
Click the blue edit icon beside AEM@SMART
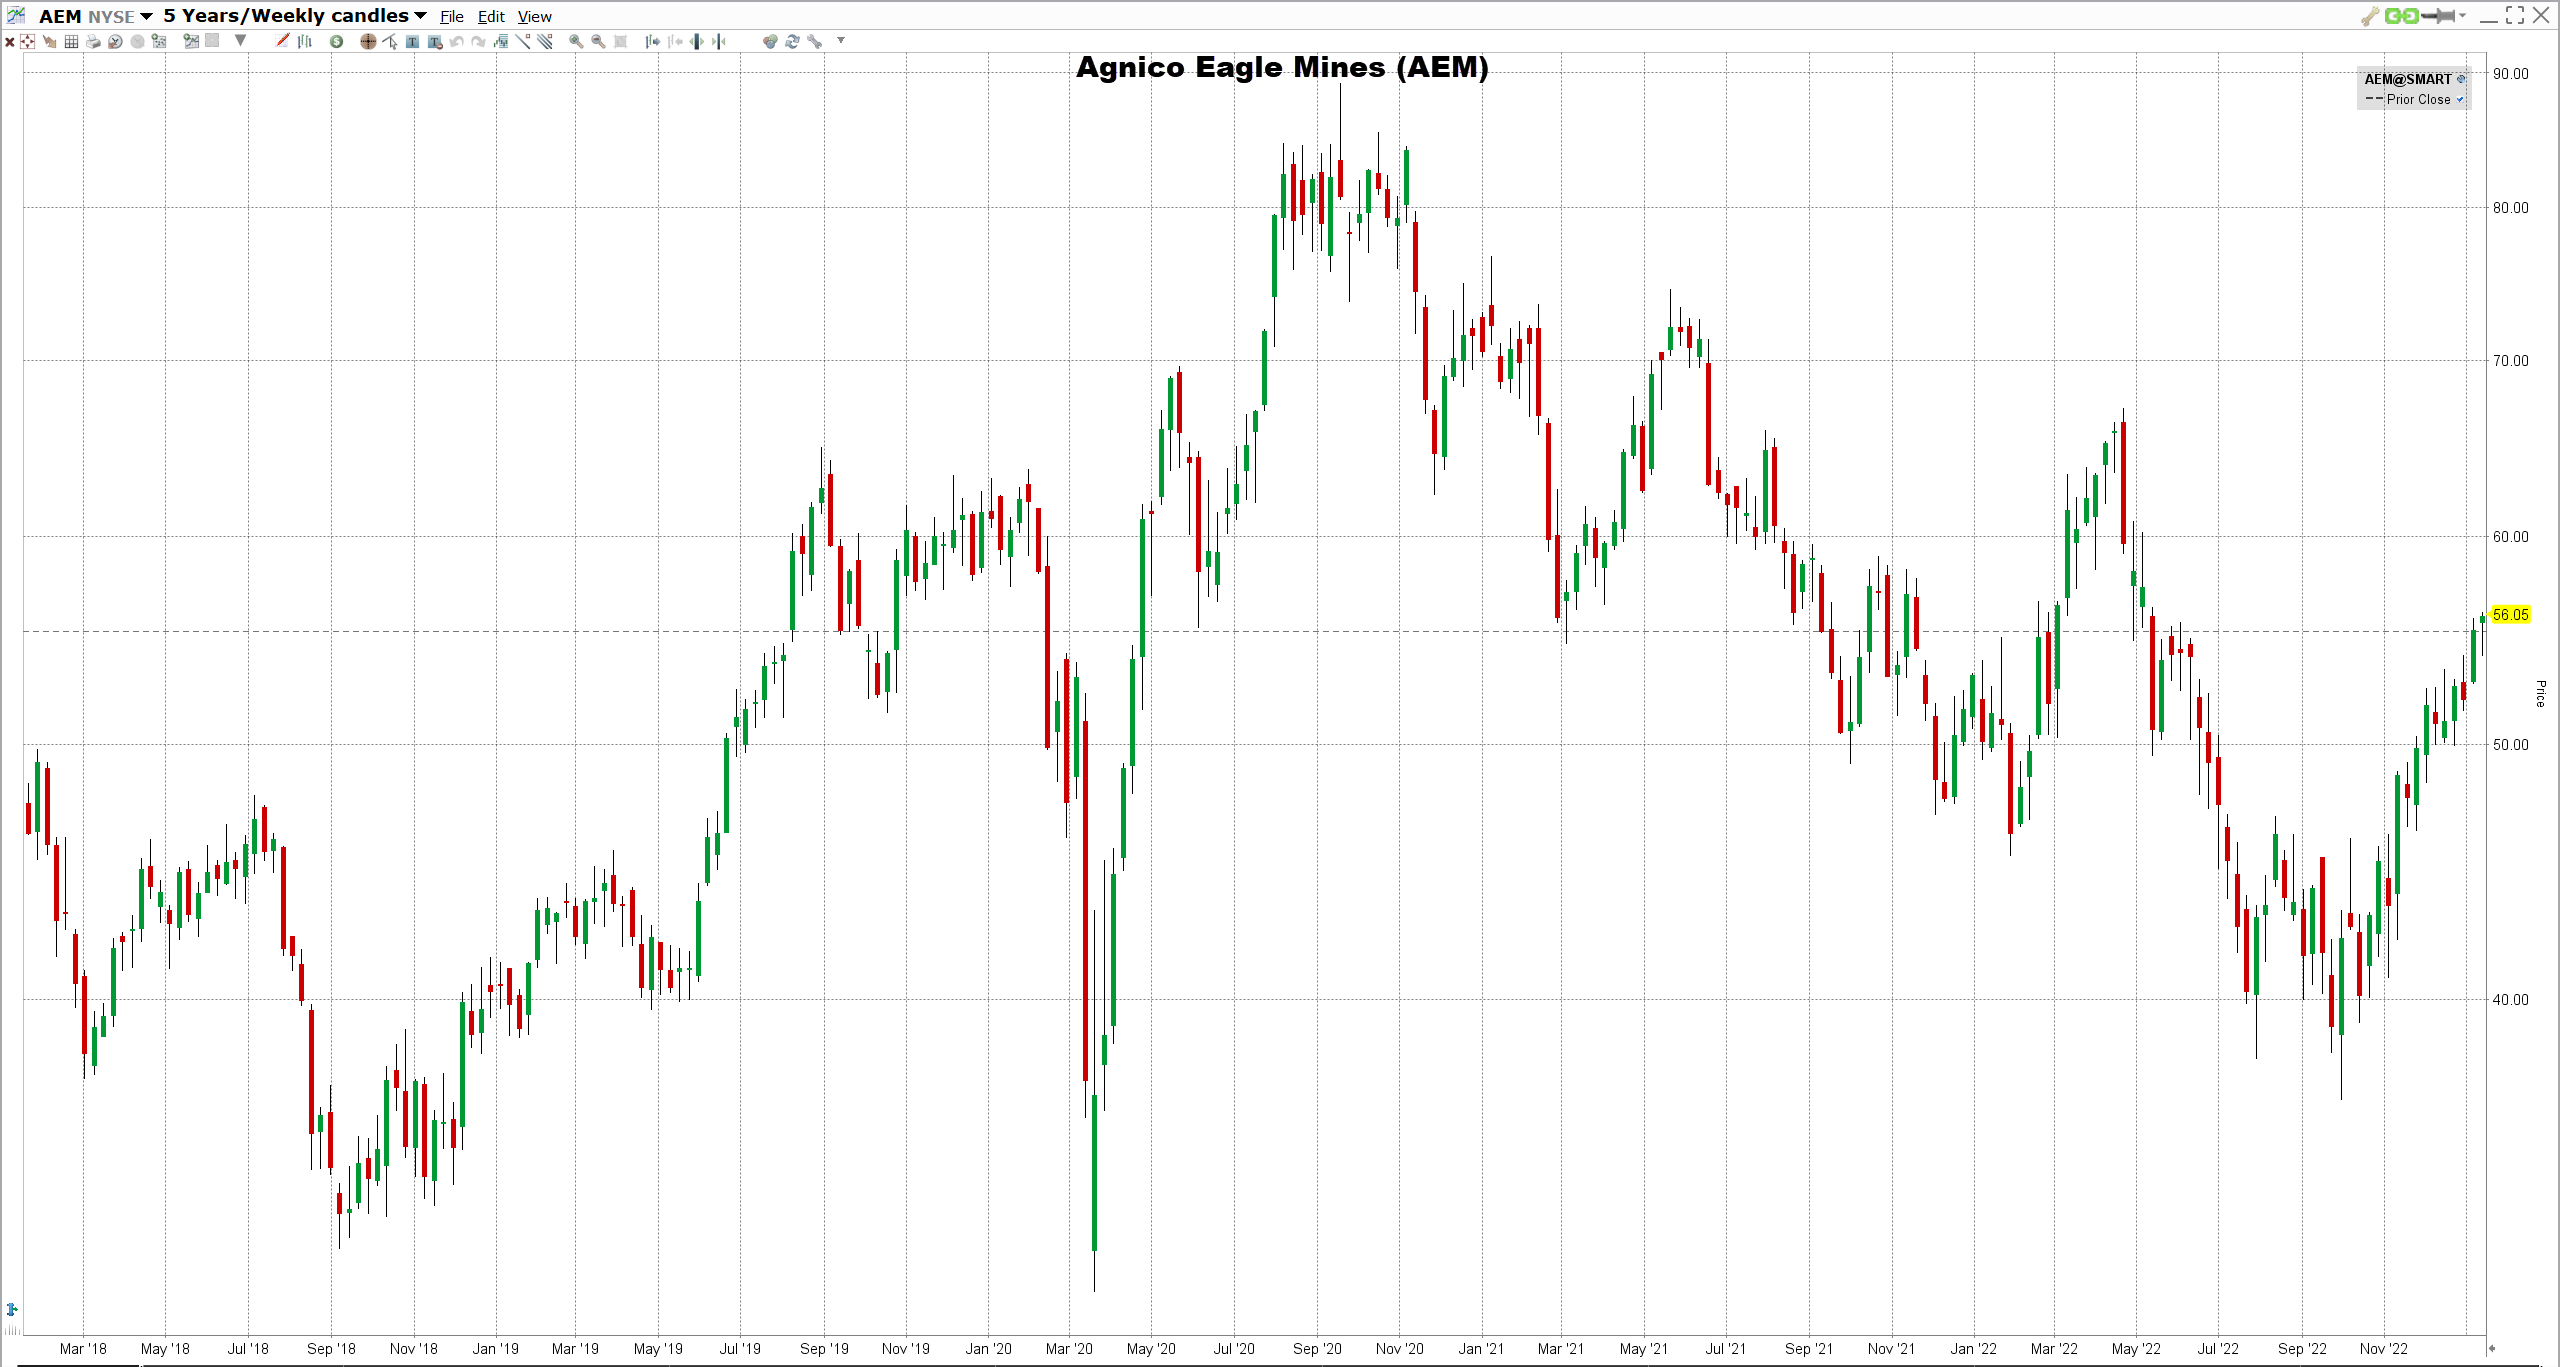click(x=2461, y=79)
